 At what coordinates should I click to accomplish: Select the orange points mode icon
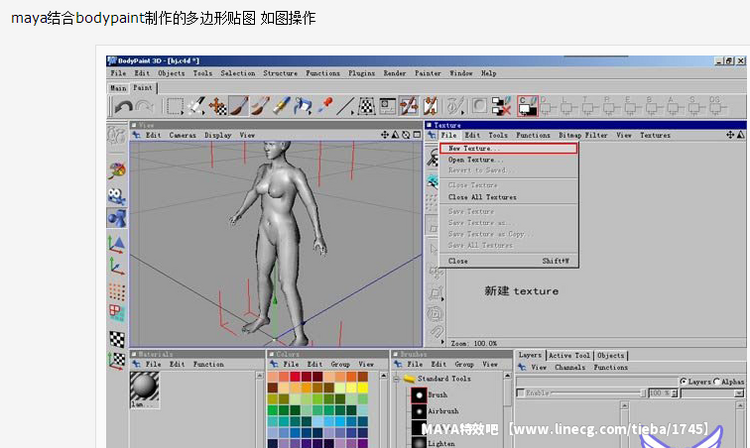coord(117,292)
